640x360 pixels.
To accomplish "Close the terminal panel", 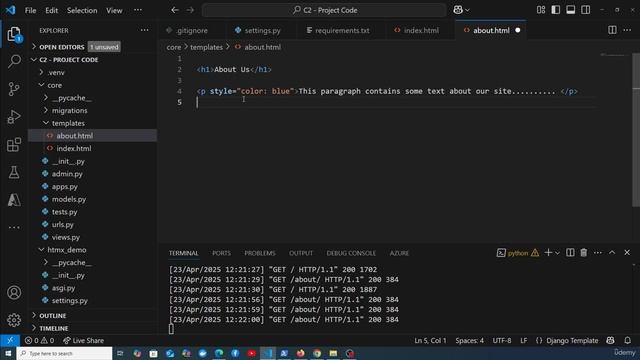I will coord(627,253).
